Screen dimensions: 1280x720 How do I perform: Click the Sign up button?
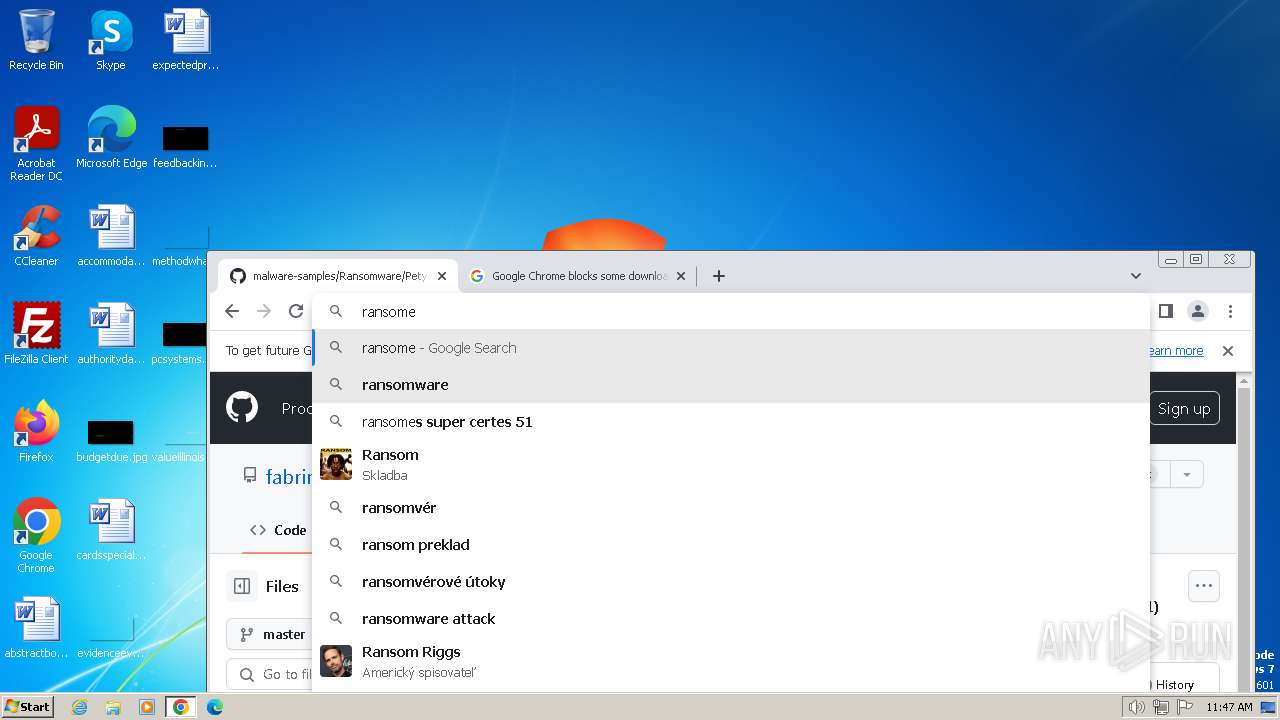point(1184,408)
